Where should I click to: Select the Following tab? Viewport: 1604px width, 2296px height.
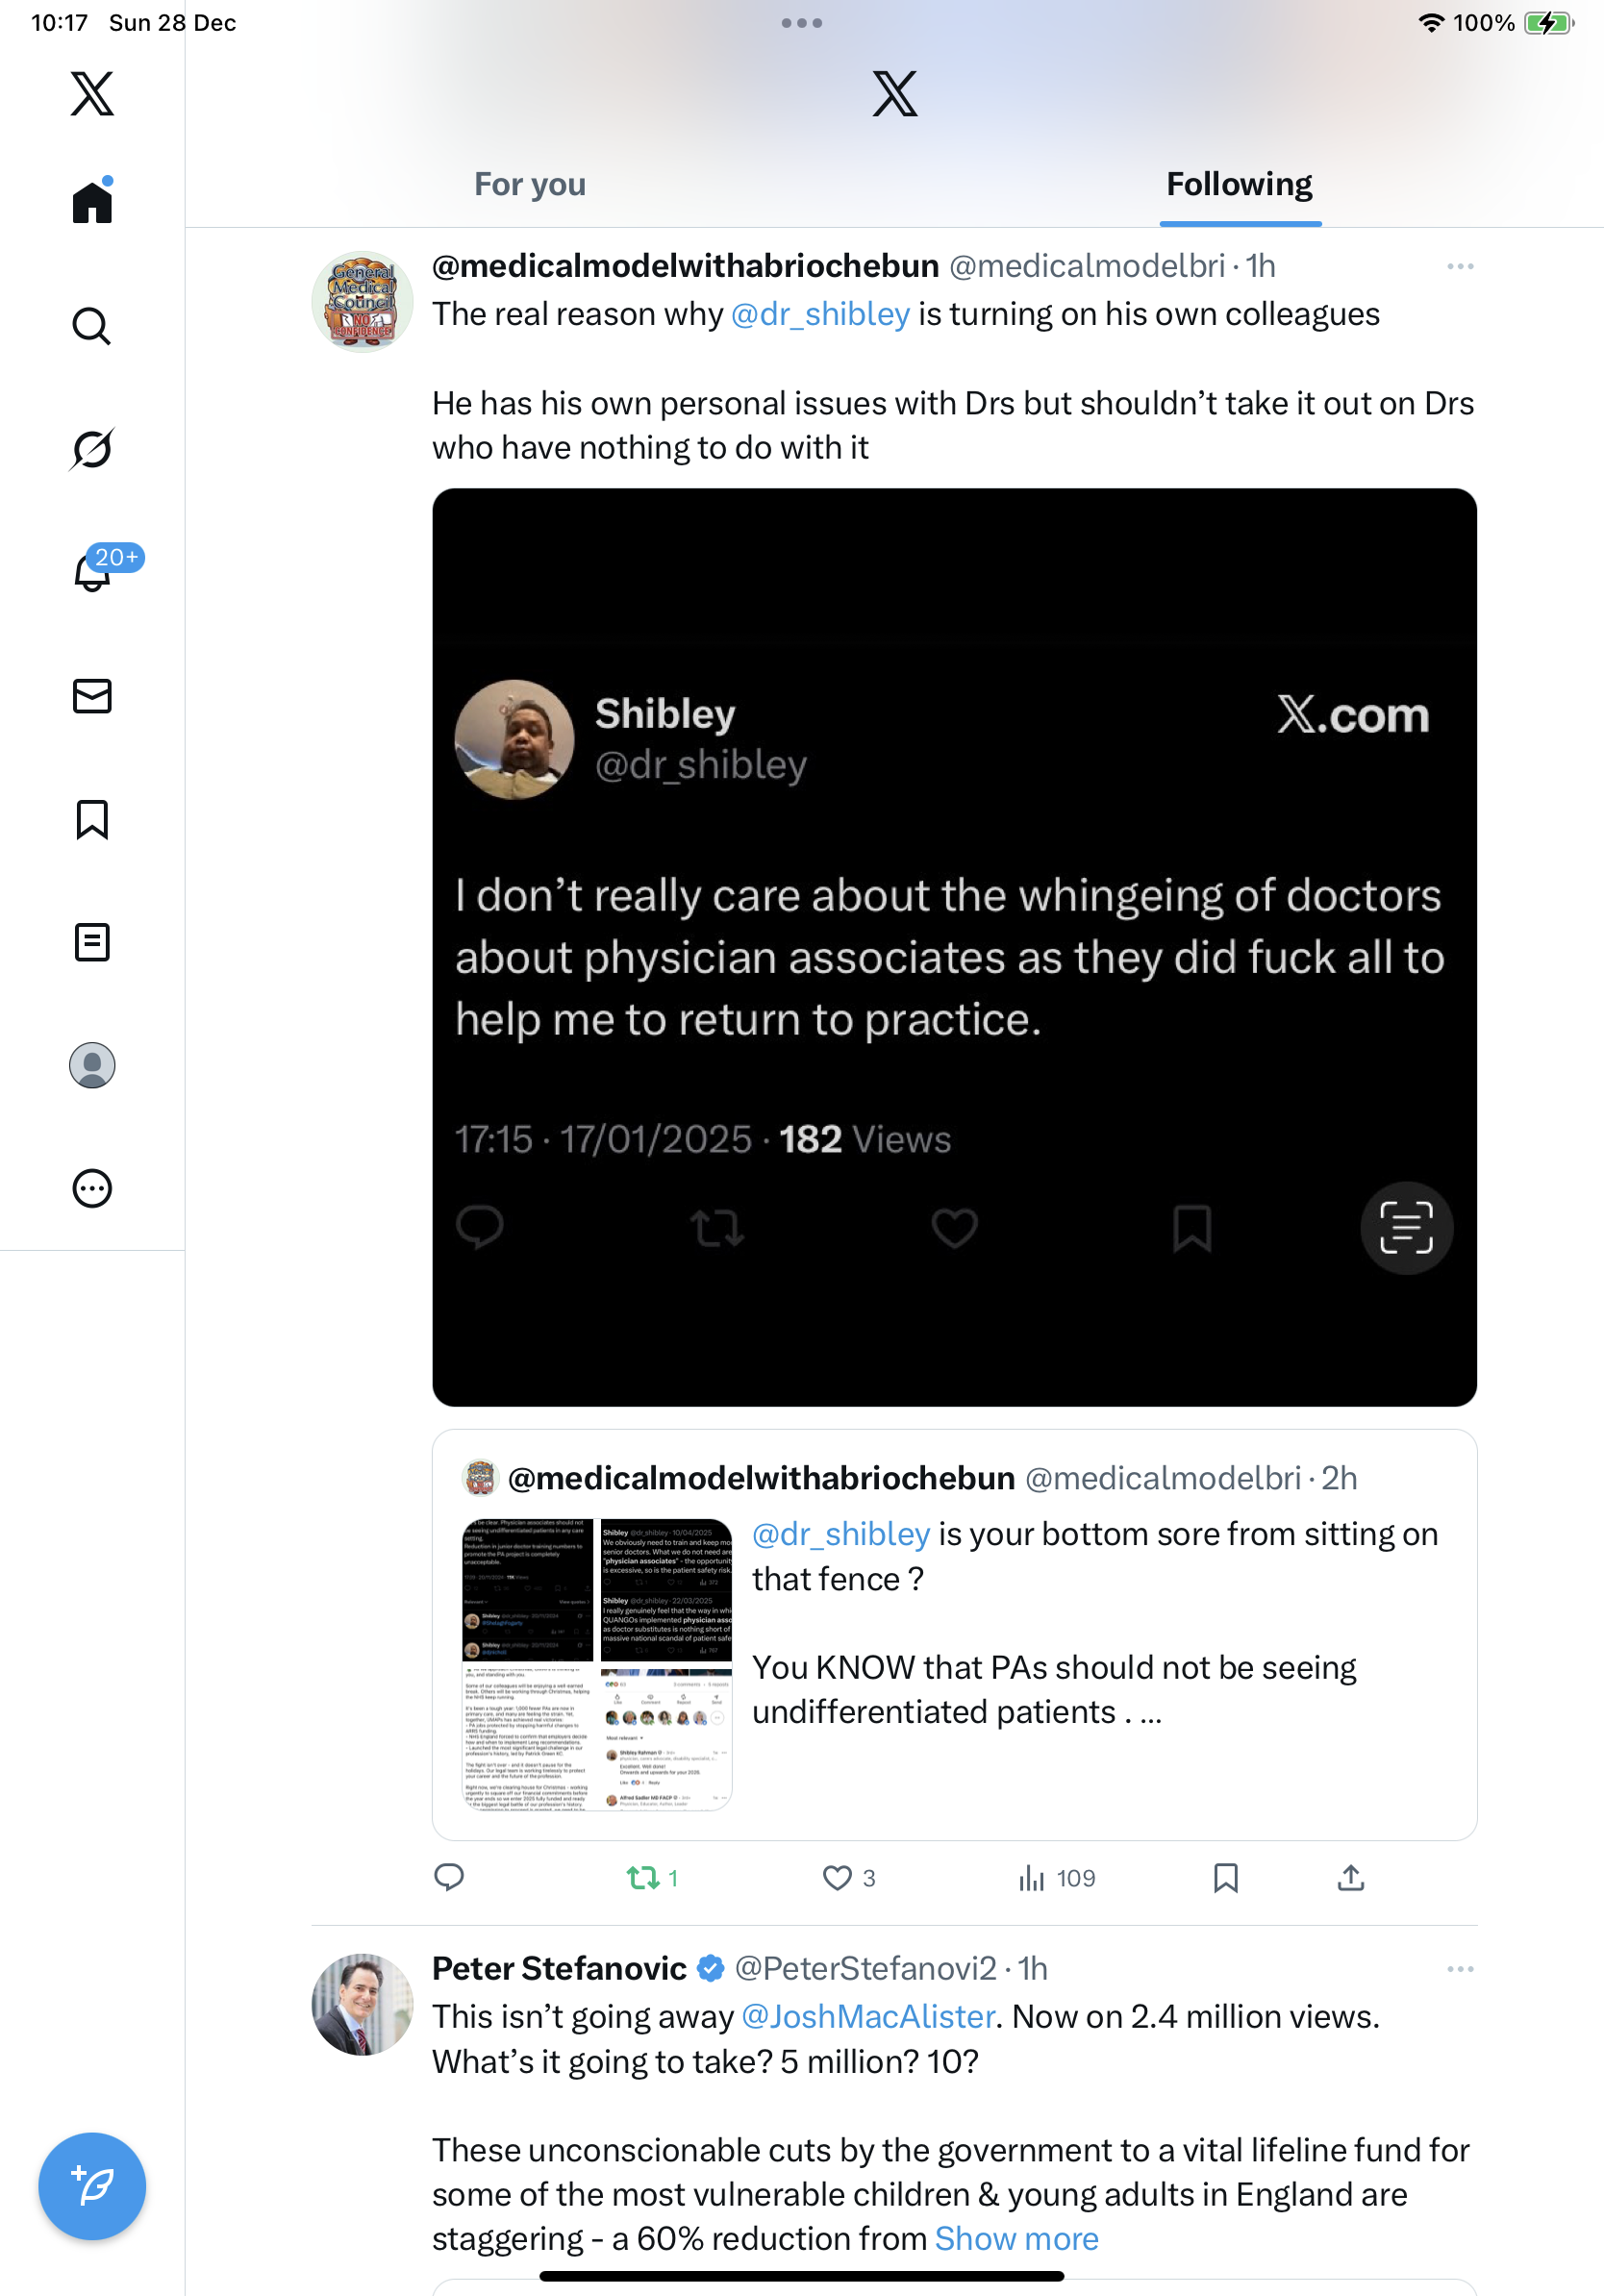[1239, 185]
